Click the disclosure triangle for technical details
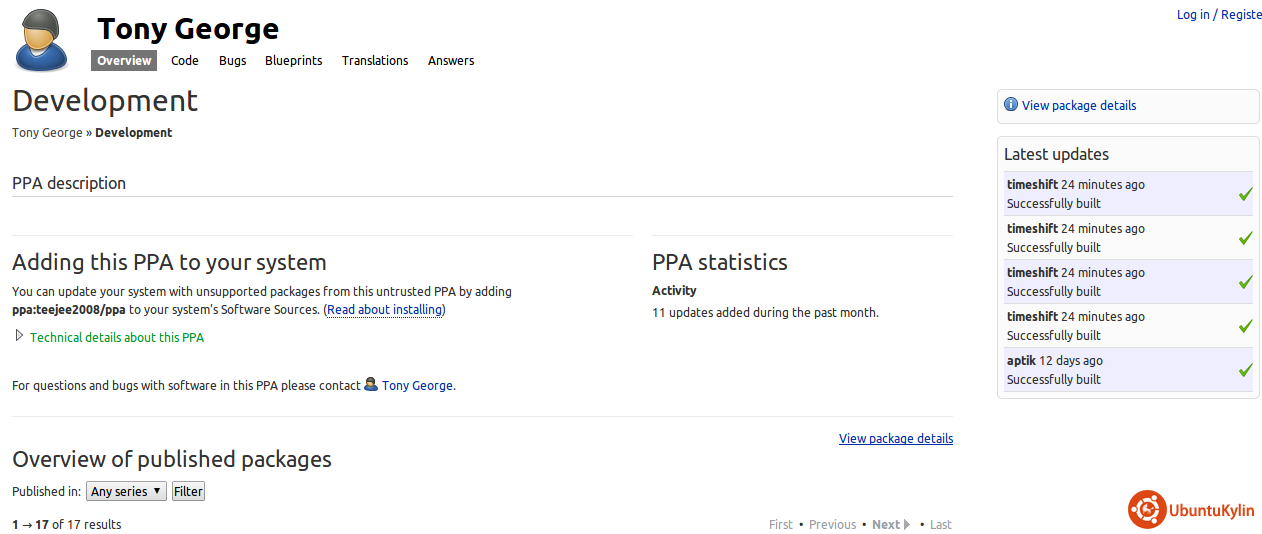1262x534 pixels. 19,337
